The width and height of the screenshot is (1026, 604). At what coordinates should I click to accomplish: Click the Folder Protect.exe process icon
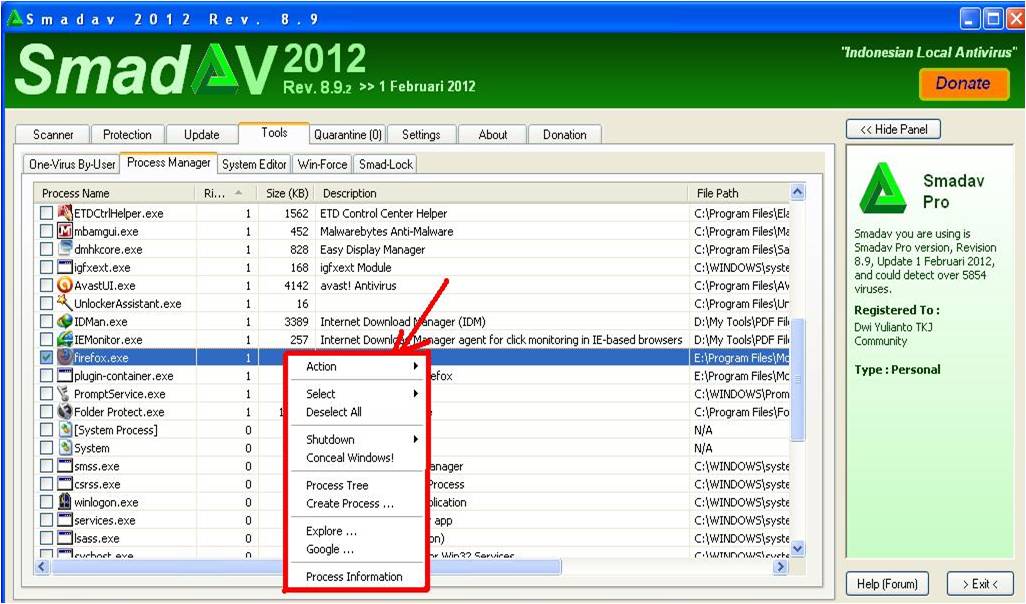(x=65, y=411)
